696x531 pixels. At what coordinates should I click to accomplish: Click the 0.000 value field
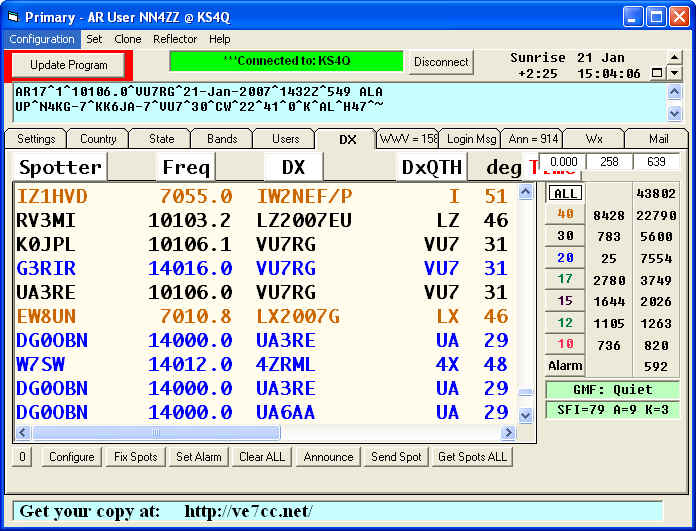563,162
